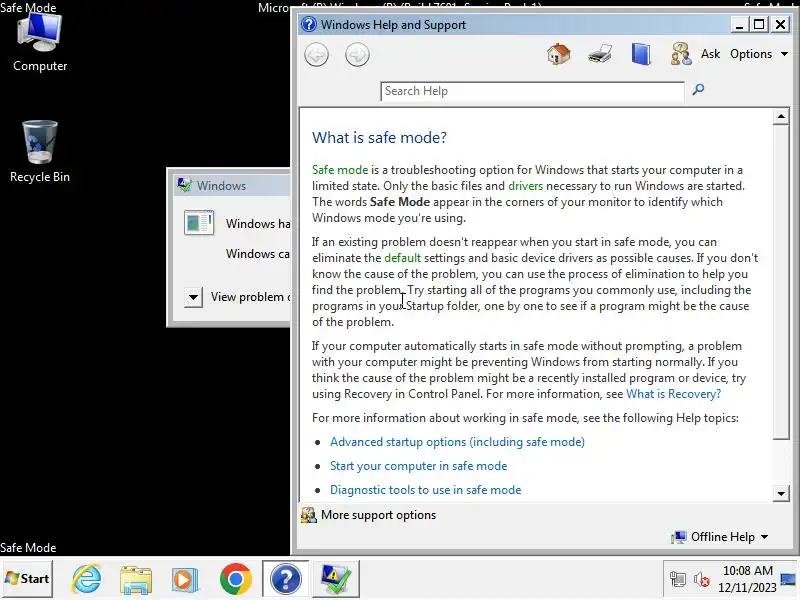This screenshot has height=600, width=800.
Task: Open the 'default' glossary term
Action: [x=403, y=258]
